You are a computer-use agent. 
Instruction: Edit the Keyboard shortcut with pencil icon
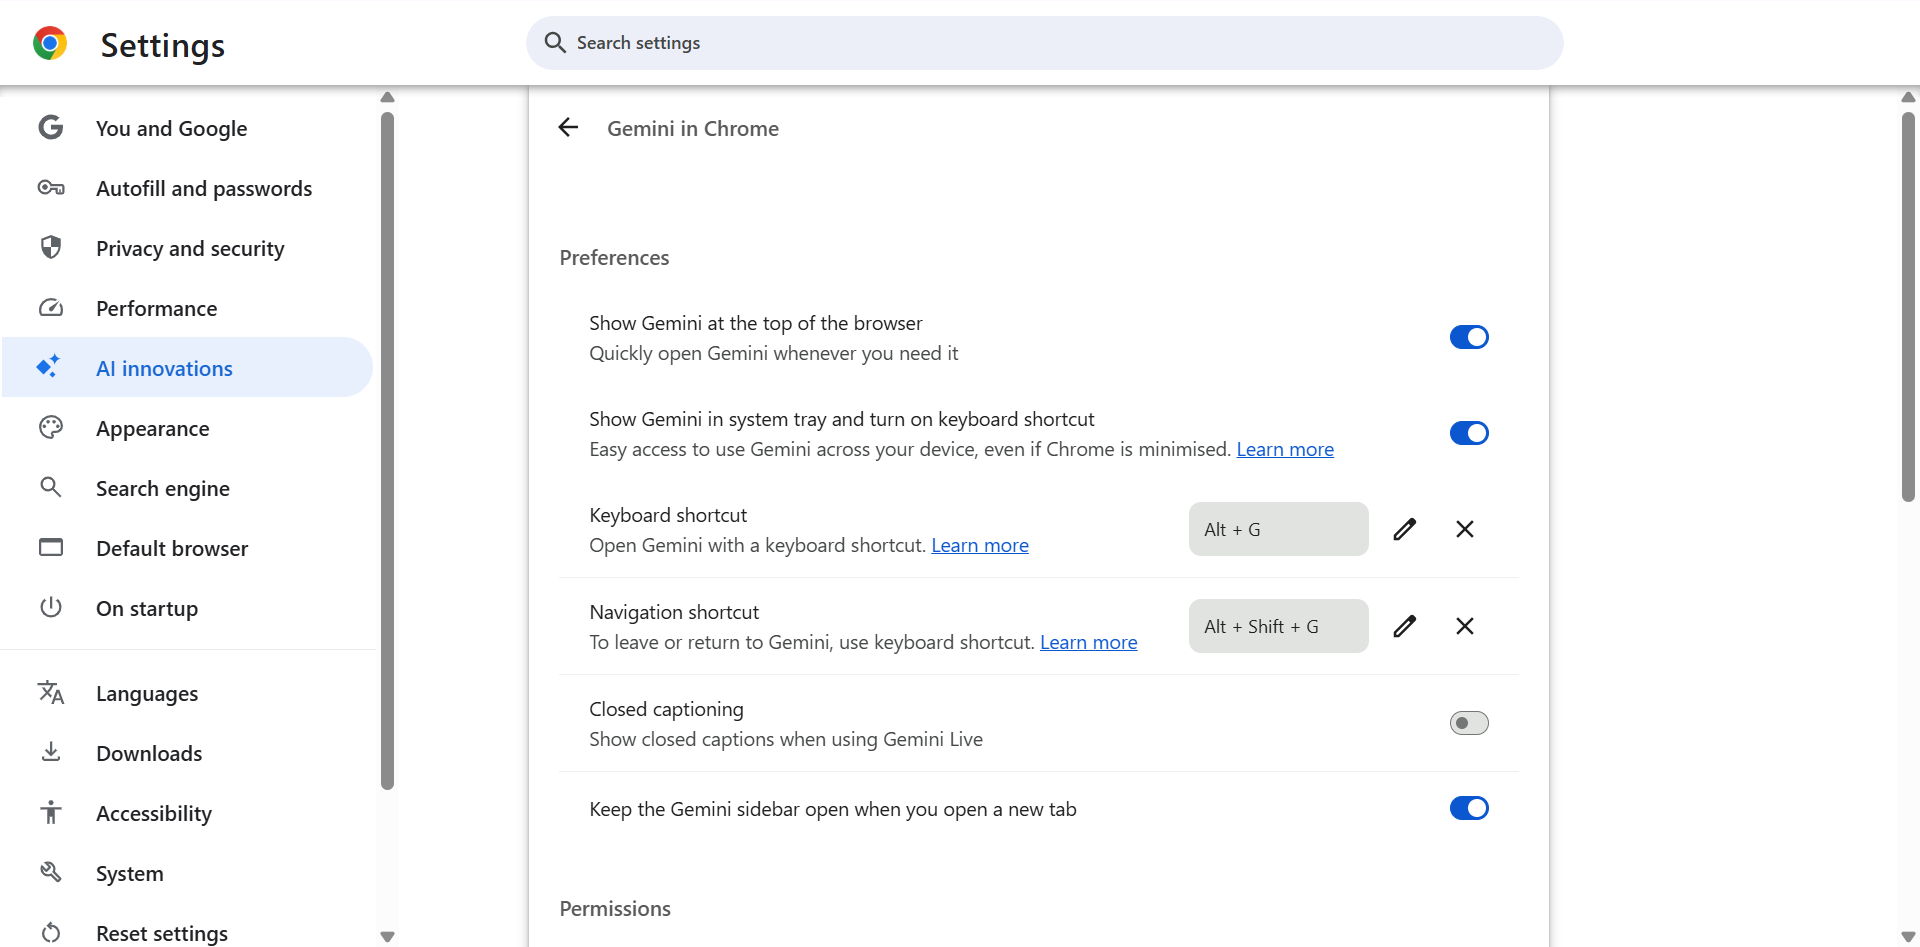click(x=1405, y=529)
